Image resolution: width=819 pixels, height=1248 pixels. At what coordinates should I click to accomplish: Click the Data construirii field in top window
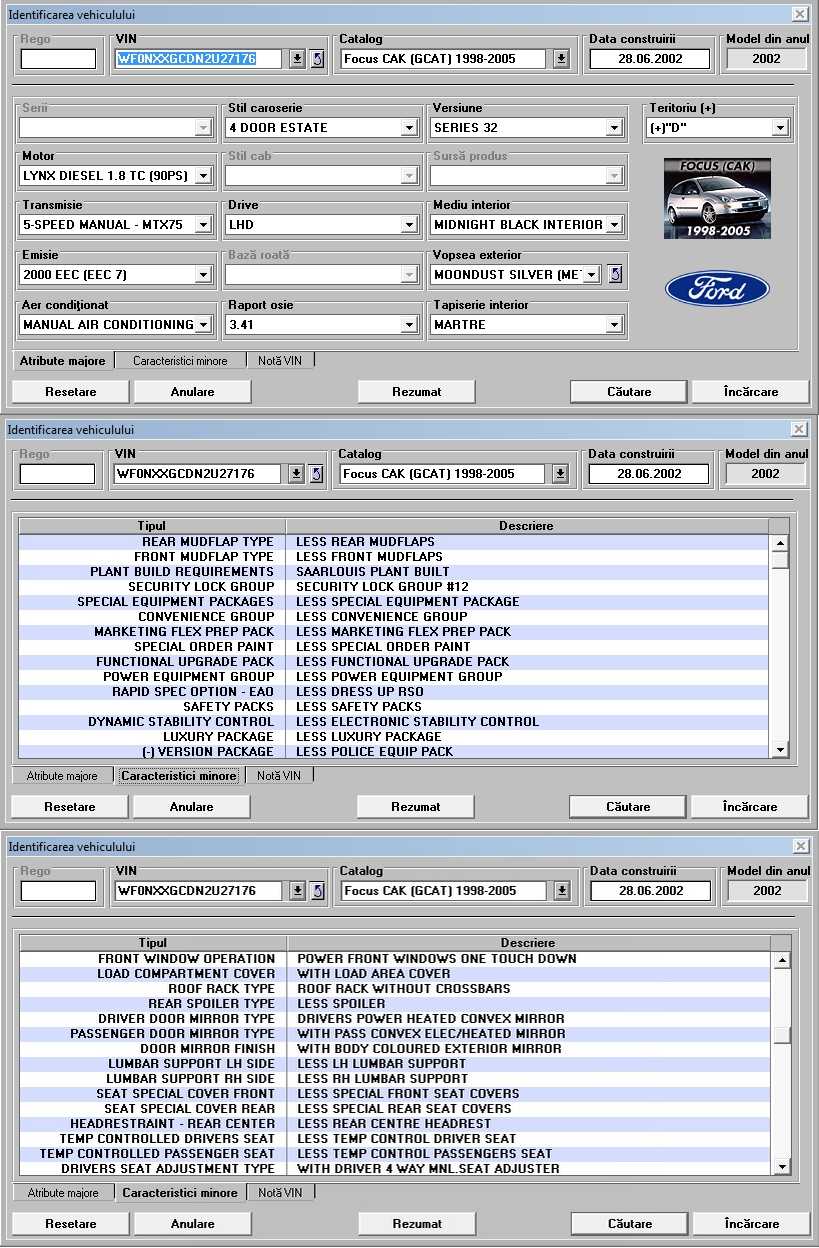[x=649, y=59]
